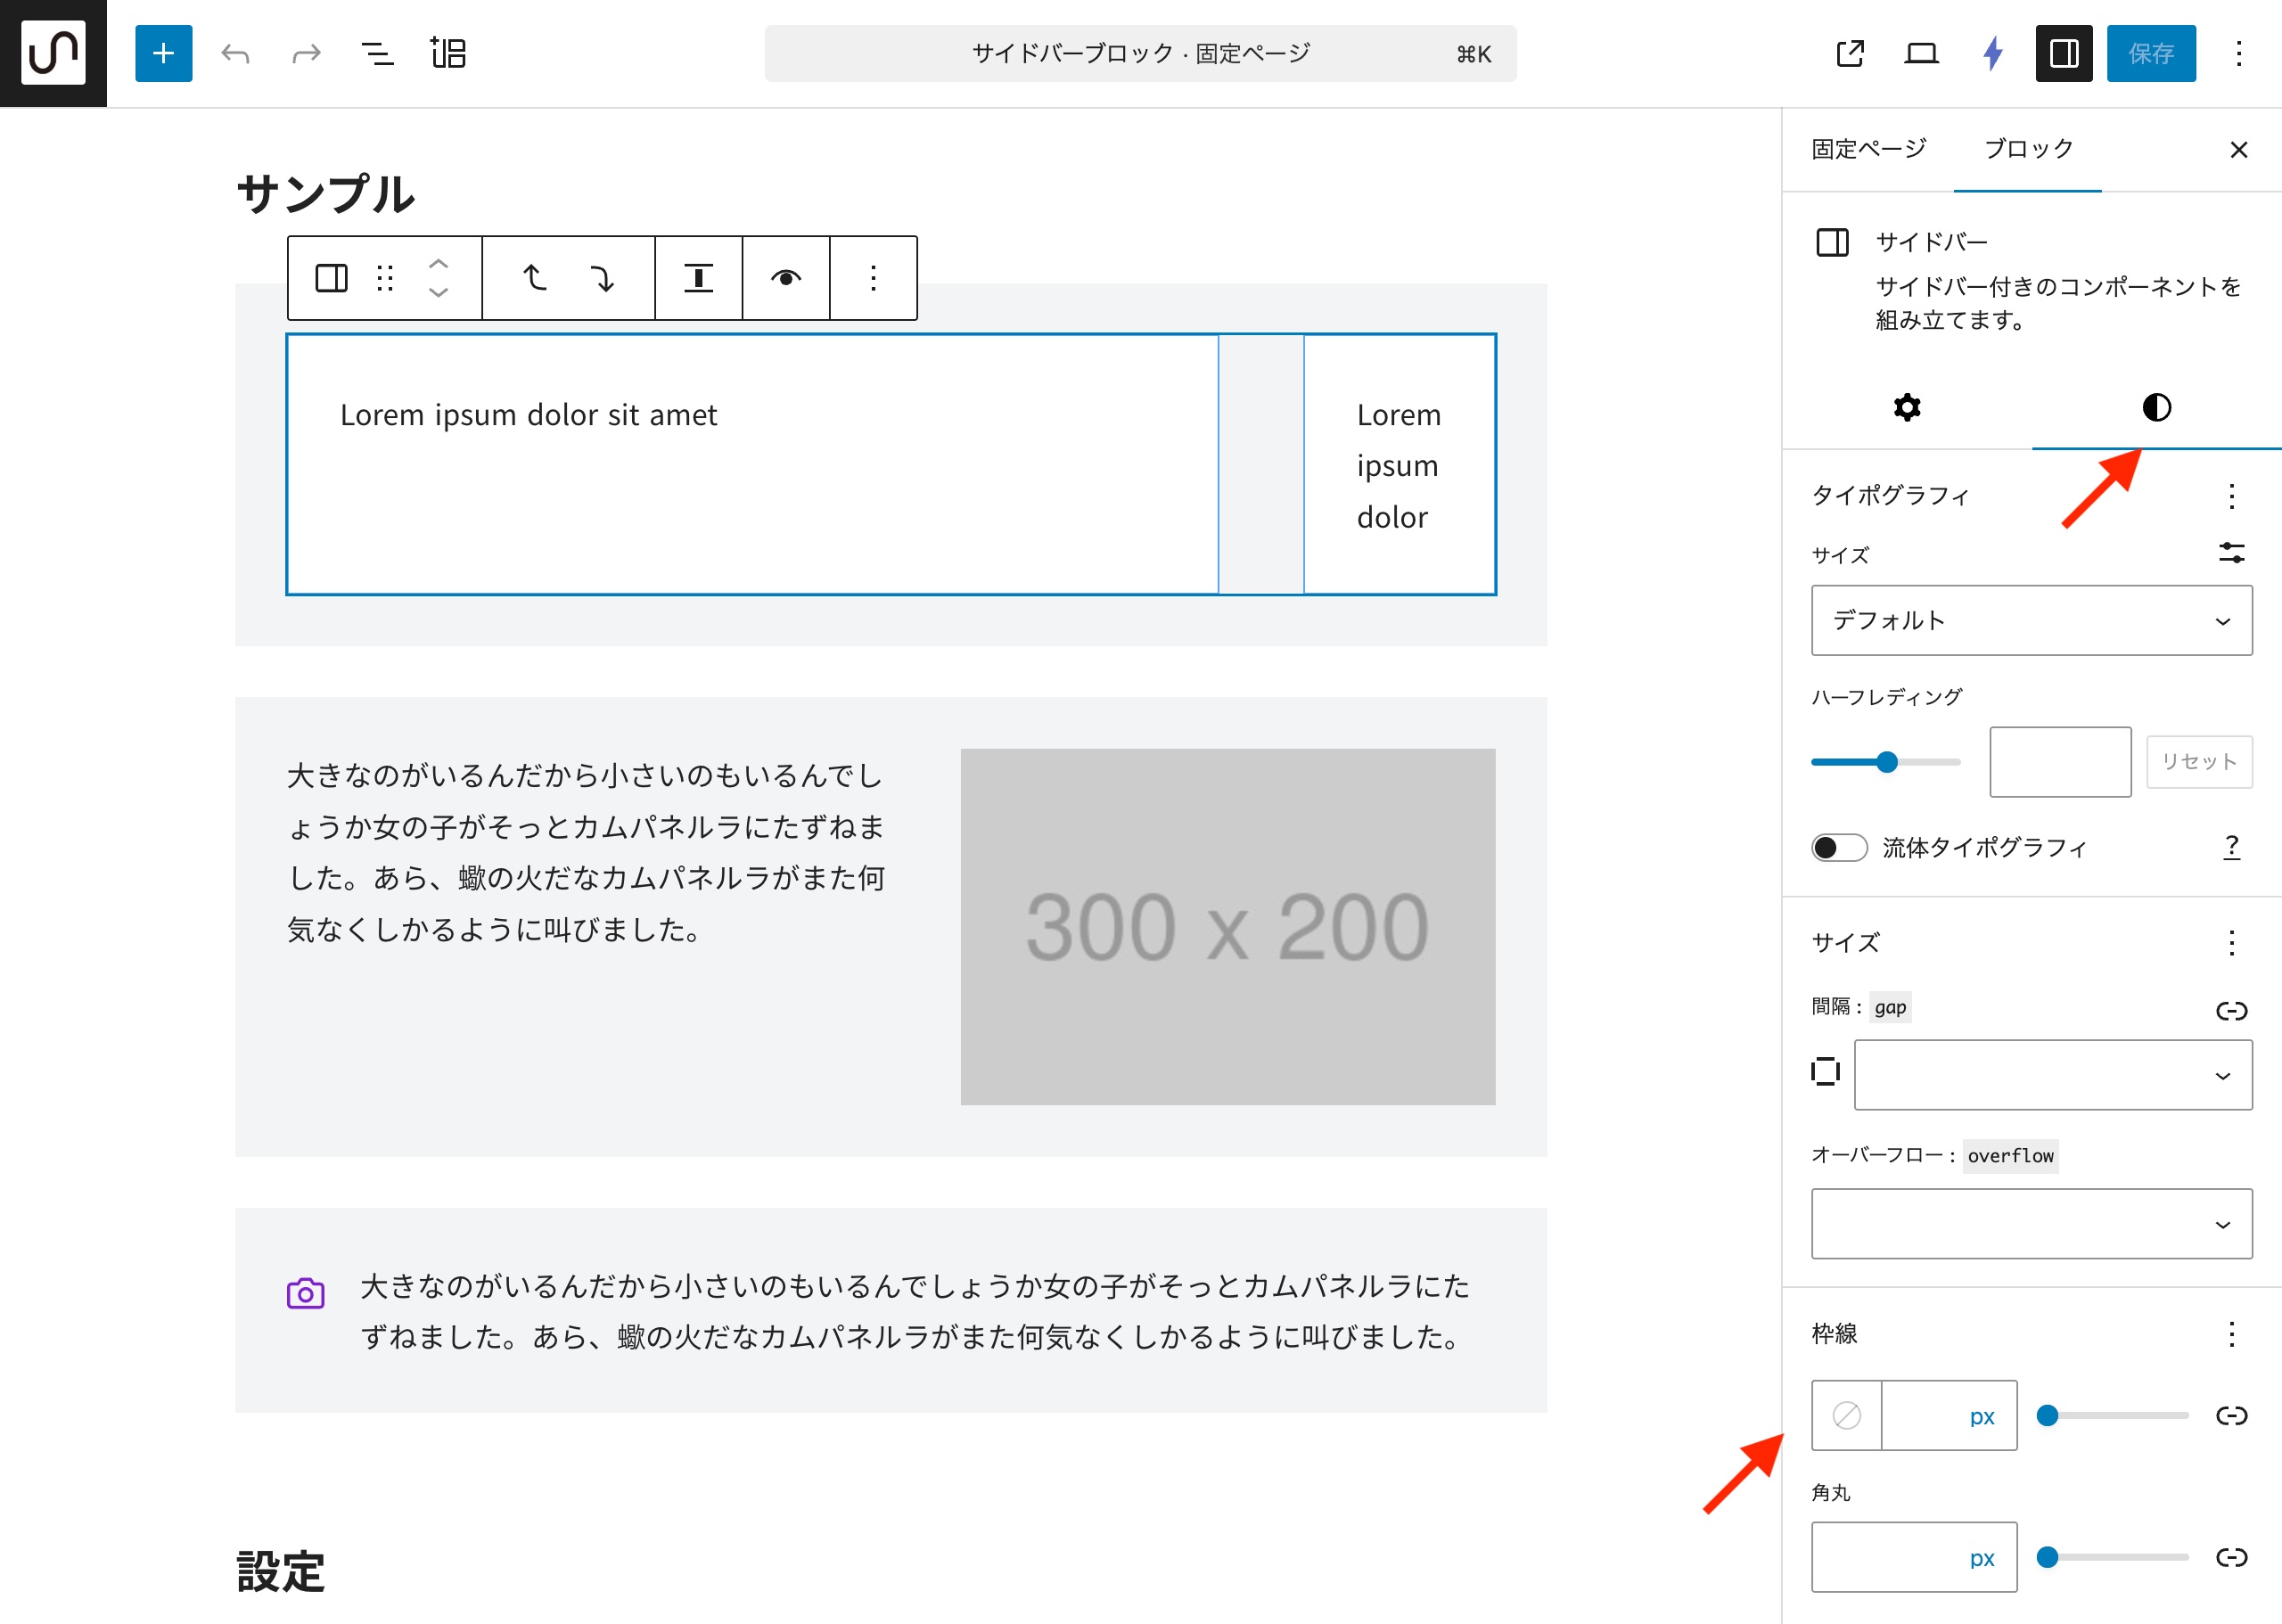
Task: Adjust the ハーフレディング slider handle
Action: 1887,762
